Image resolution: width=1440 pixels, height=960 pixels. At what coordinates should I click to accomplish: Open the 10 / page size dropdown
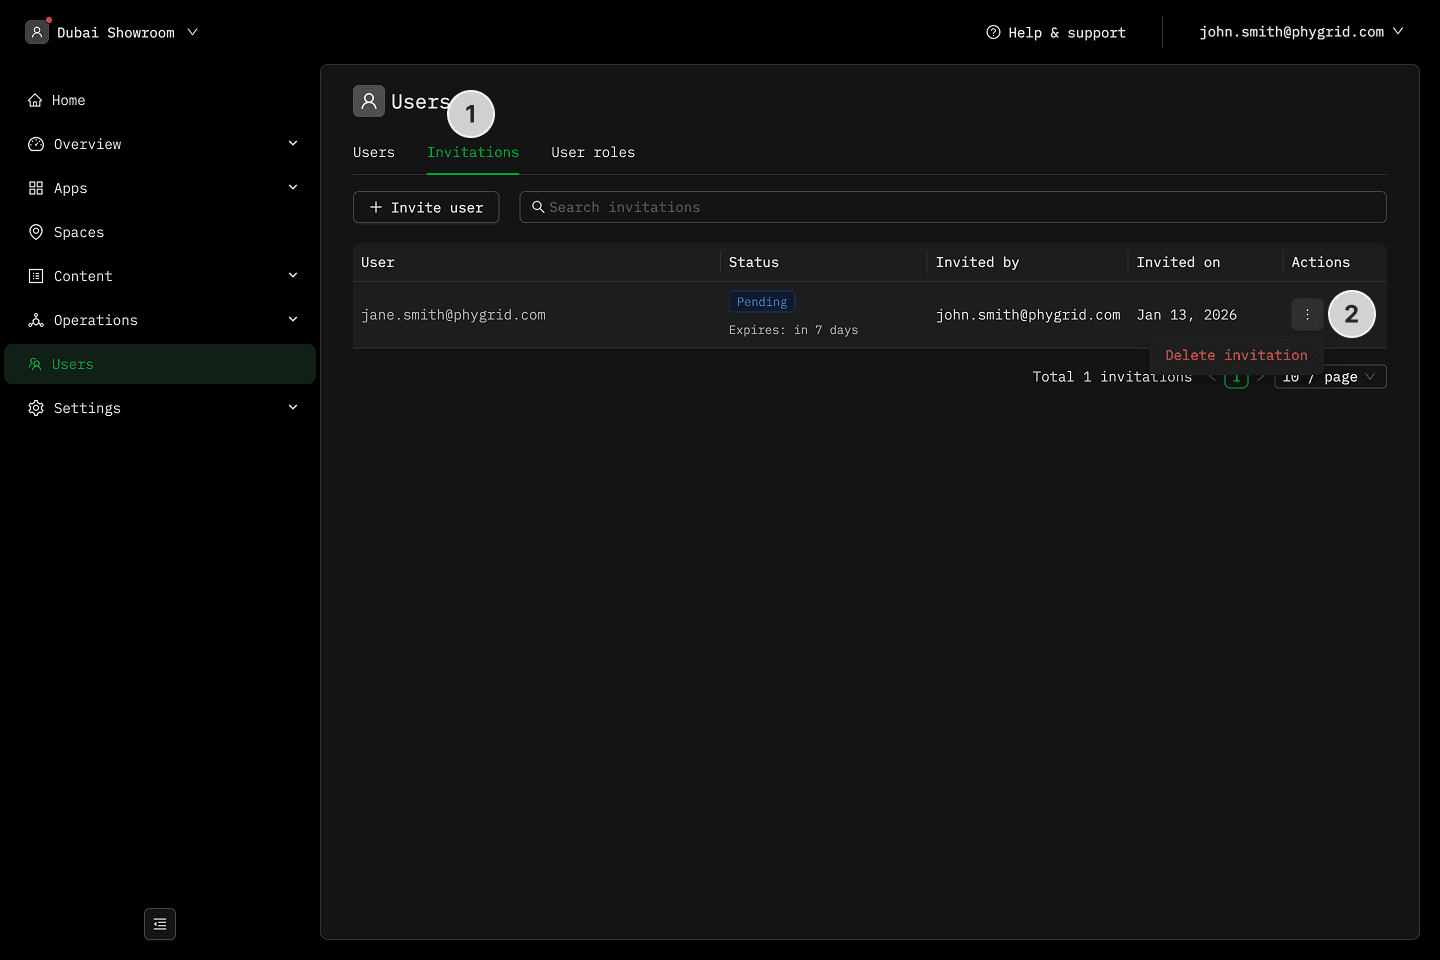pyautogui.click(x=1330, y=377)
